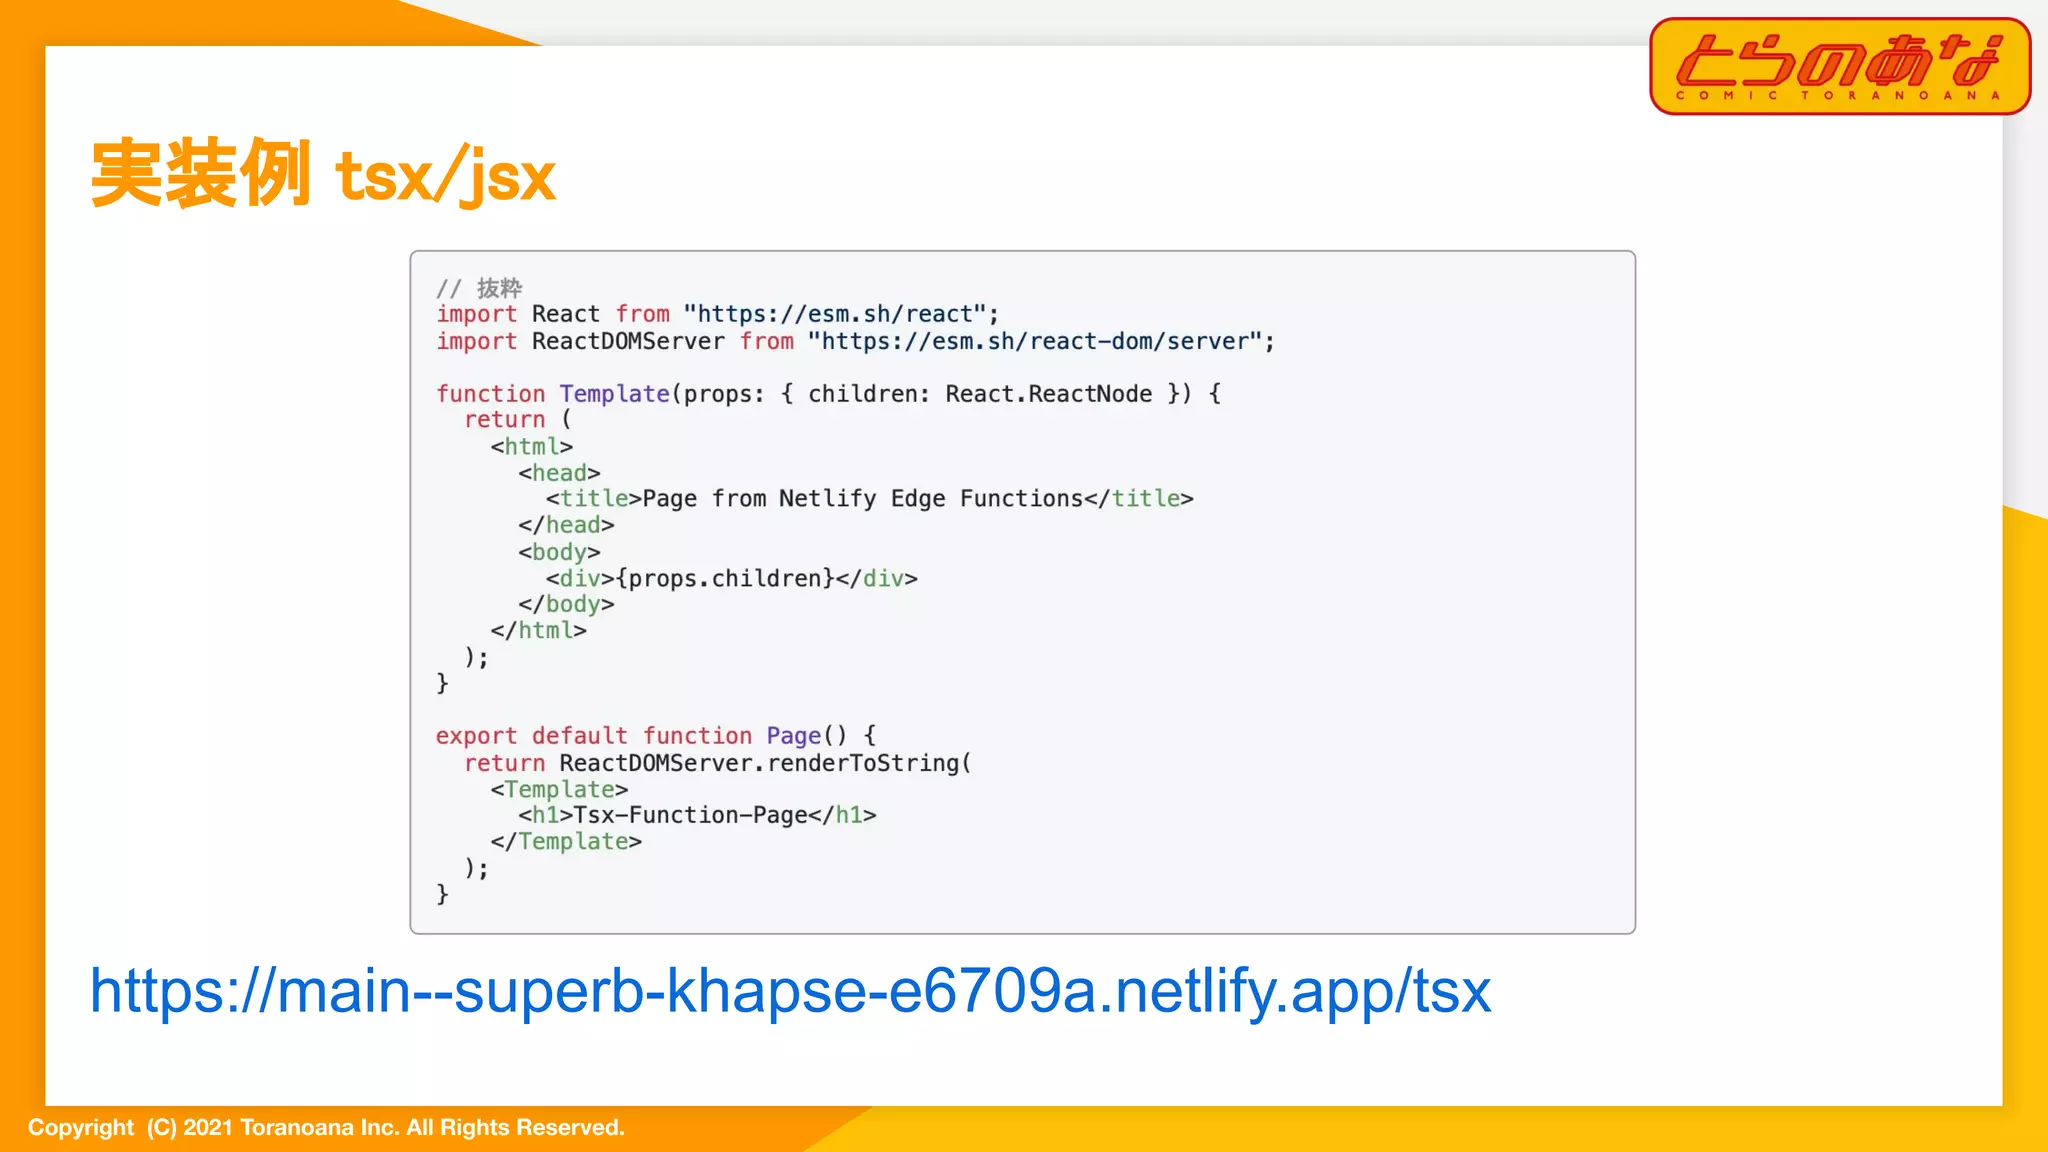
Task: Click the copyright Toranoana Inc. footer text
Action: [x=326, y=1127]
